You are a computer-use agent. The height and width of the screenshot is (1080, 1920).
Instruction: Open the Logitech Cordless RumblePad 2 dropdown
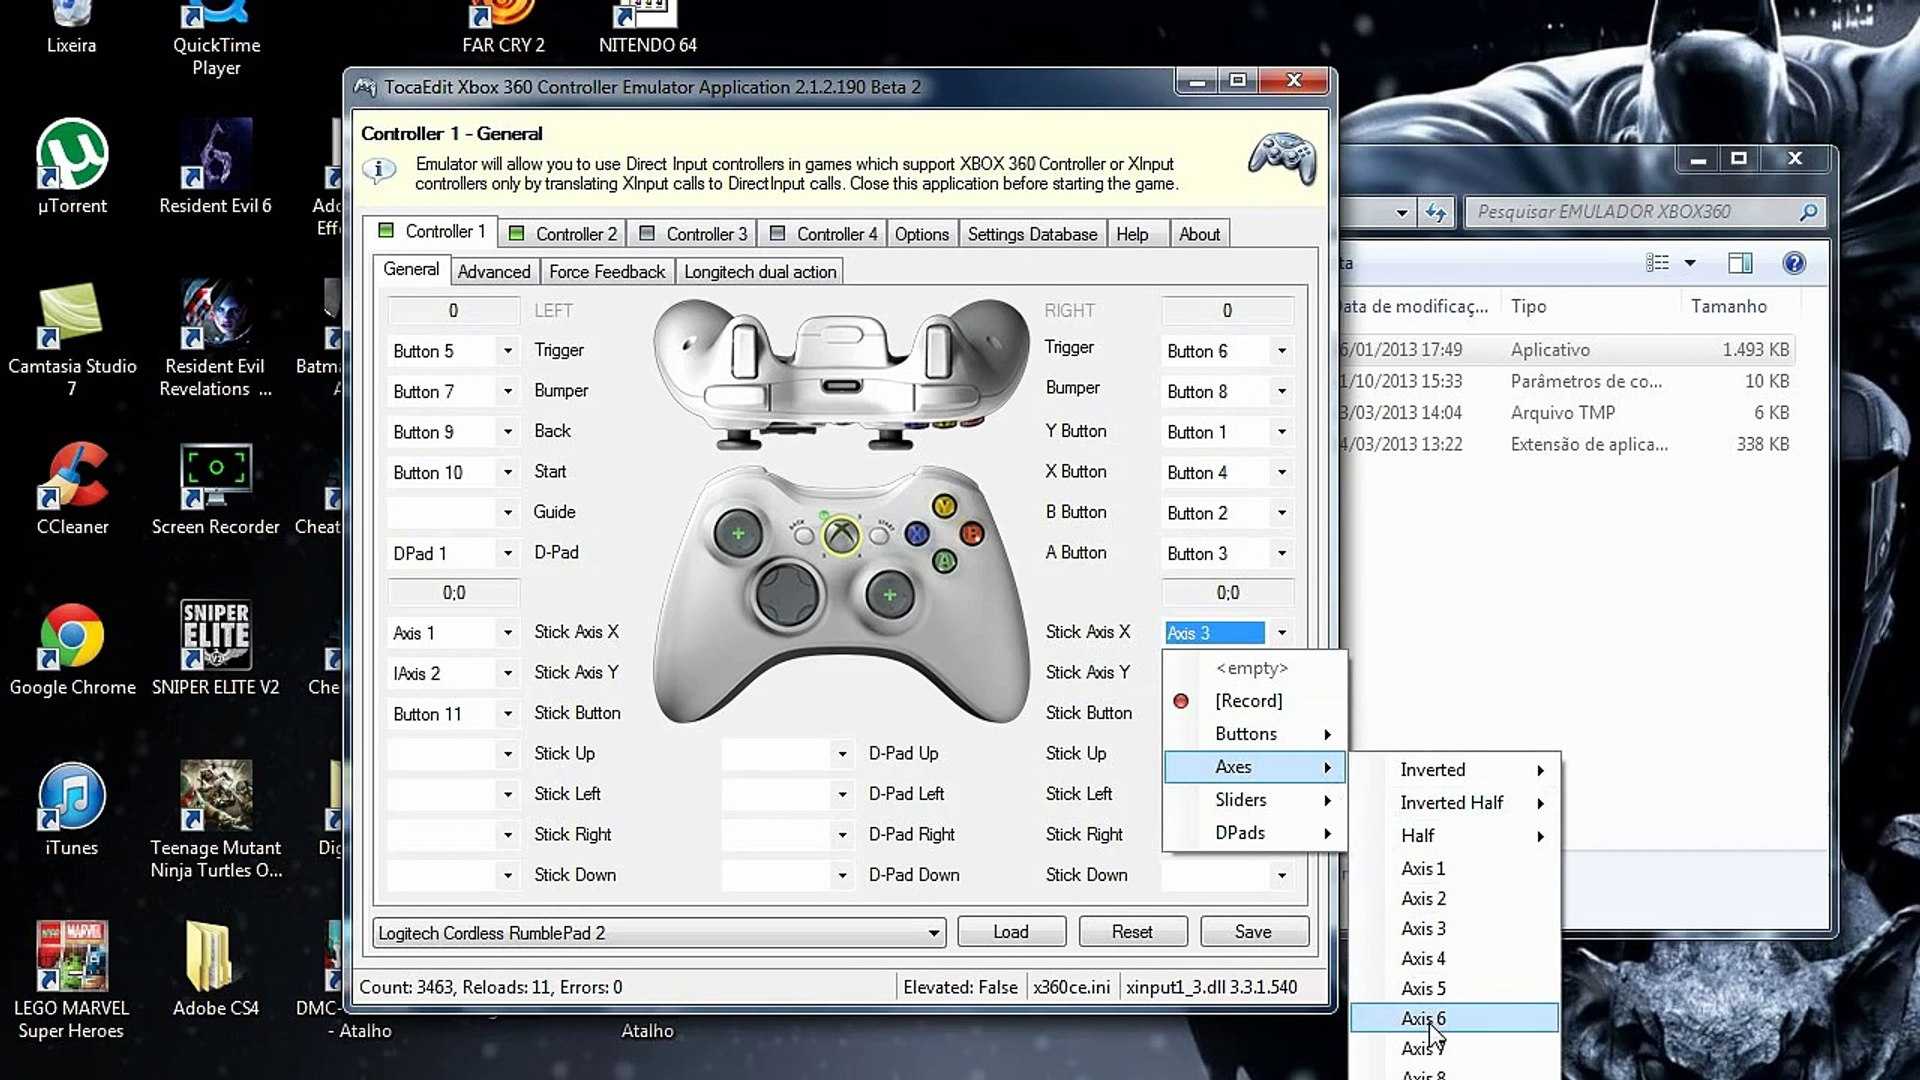pyautogui.click(x=659, y=933)
